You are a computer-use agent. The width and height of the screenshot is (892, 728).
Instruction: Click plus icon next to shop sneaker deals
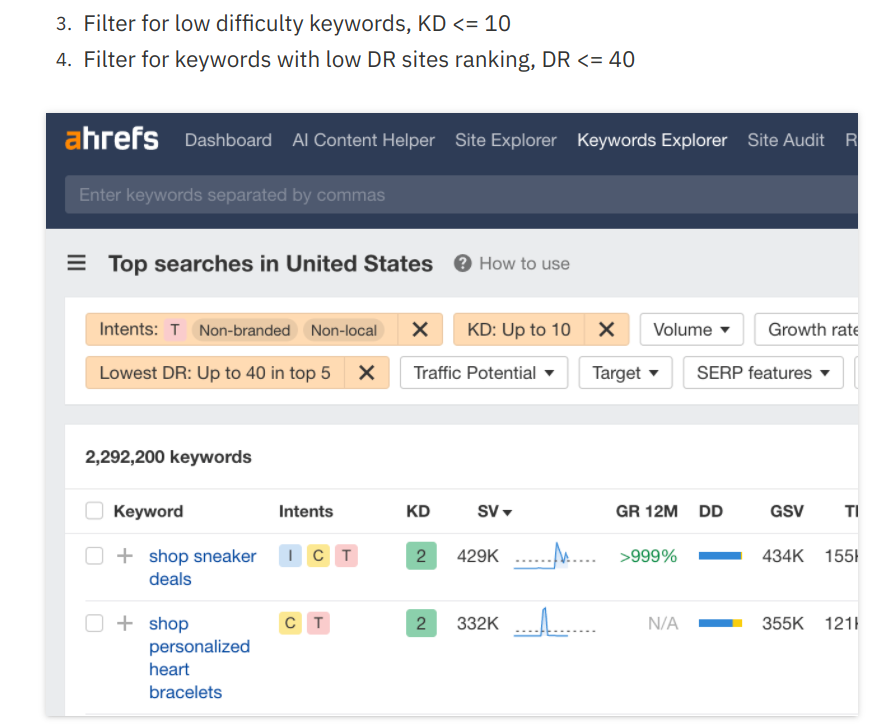(125, 556)
